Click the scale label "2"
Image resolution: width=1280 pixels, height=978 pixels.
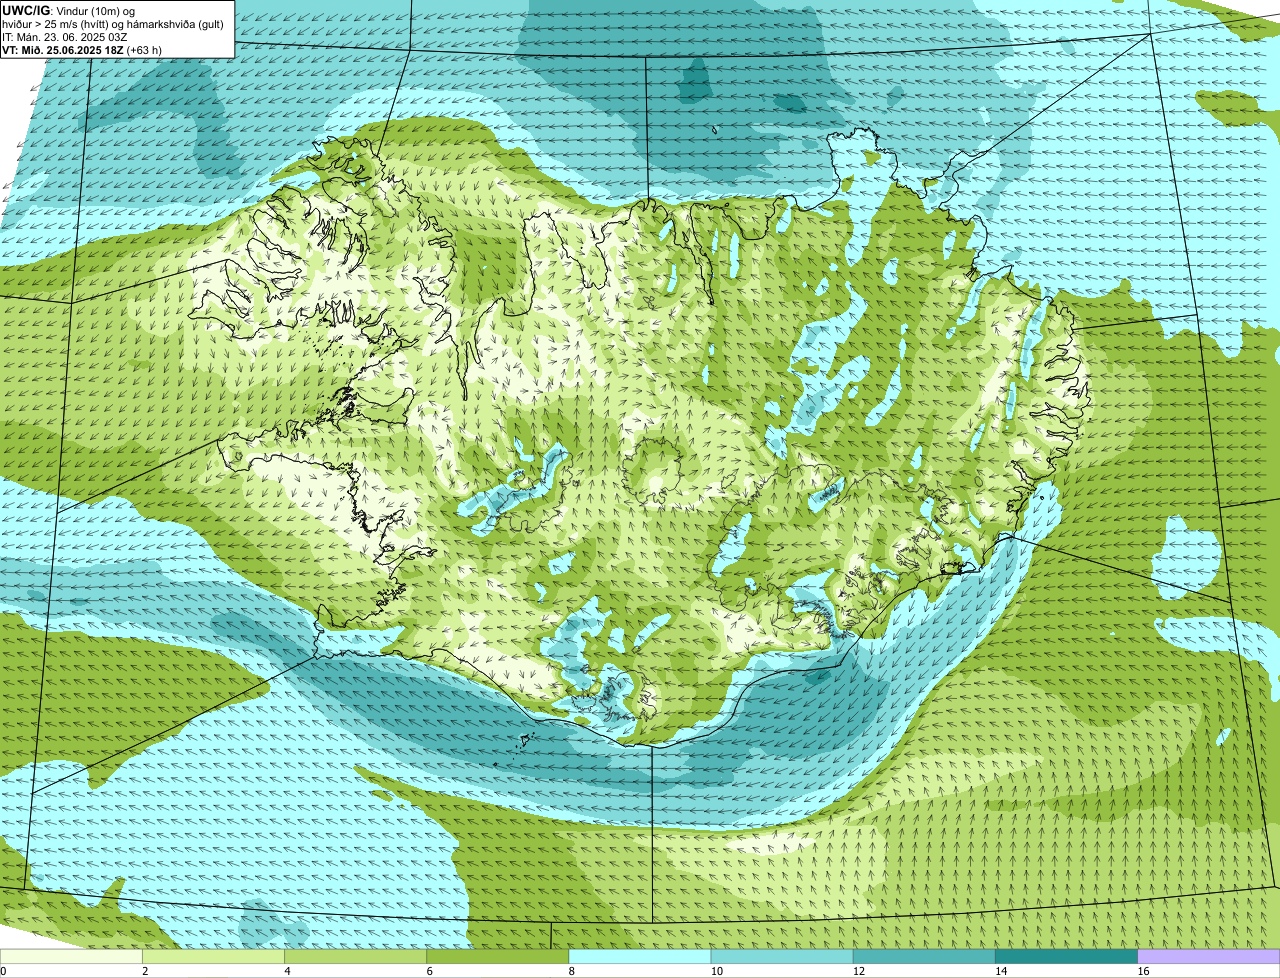145,971
